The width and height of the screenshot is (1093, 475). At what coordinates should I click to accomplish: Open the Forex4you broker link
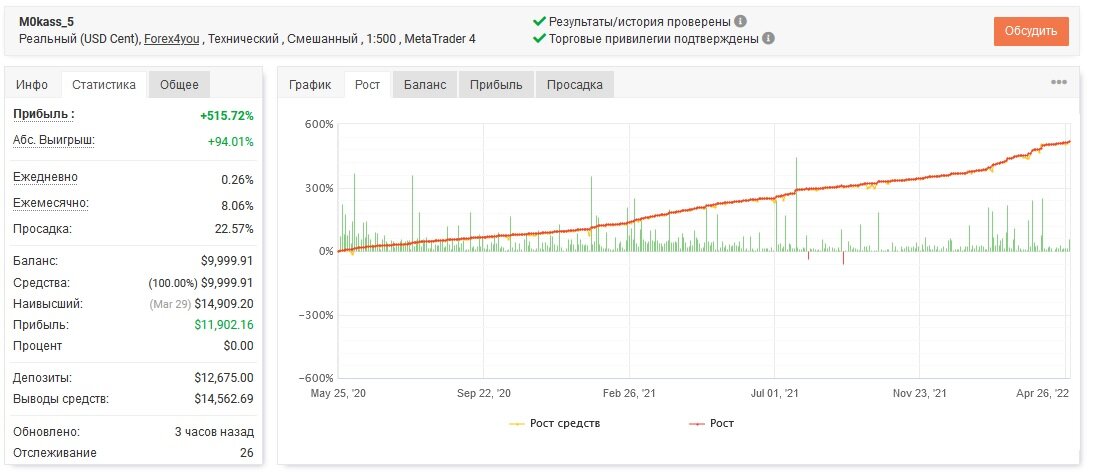point(171,39)
